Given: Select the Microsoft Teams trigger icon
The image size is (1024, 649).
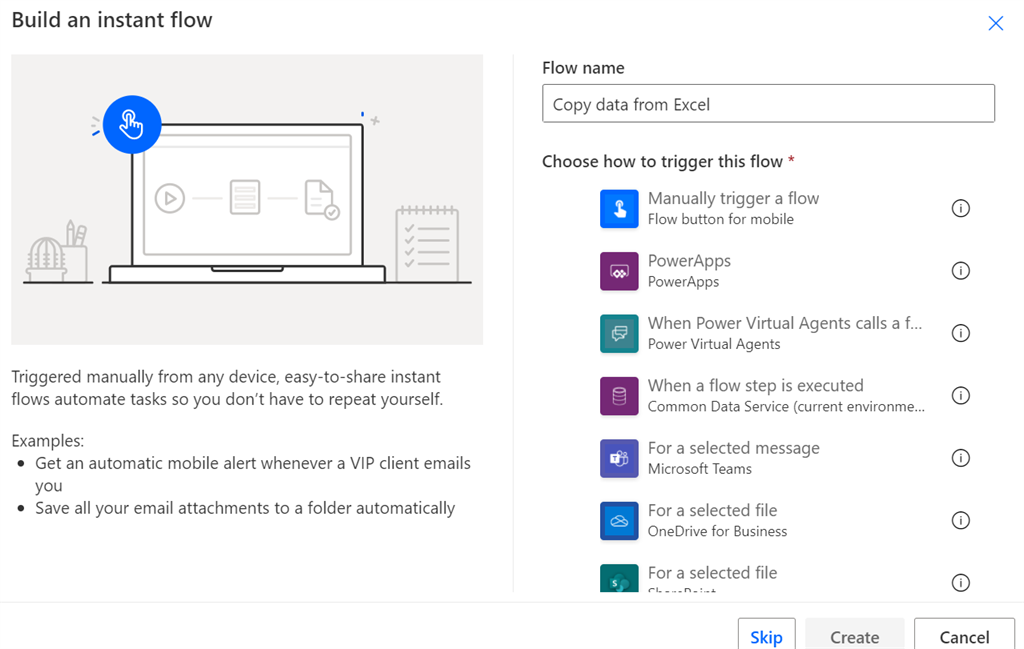Looking at the screenshot, I should [x=618, y=458].
